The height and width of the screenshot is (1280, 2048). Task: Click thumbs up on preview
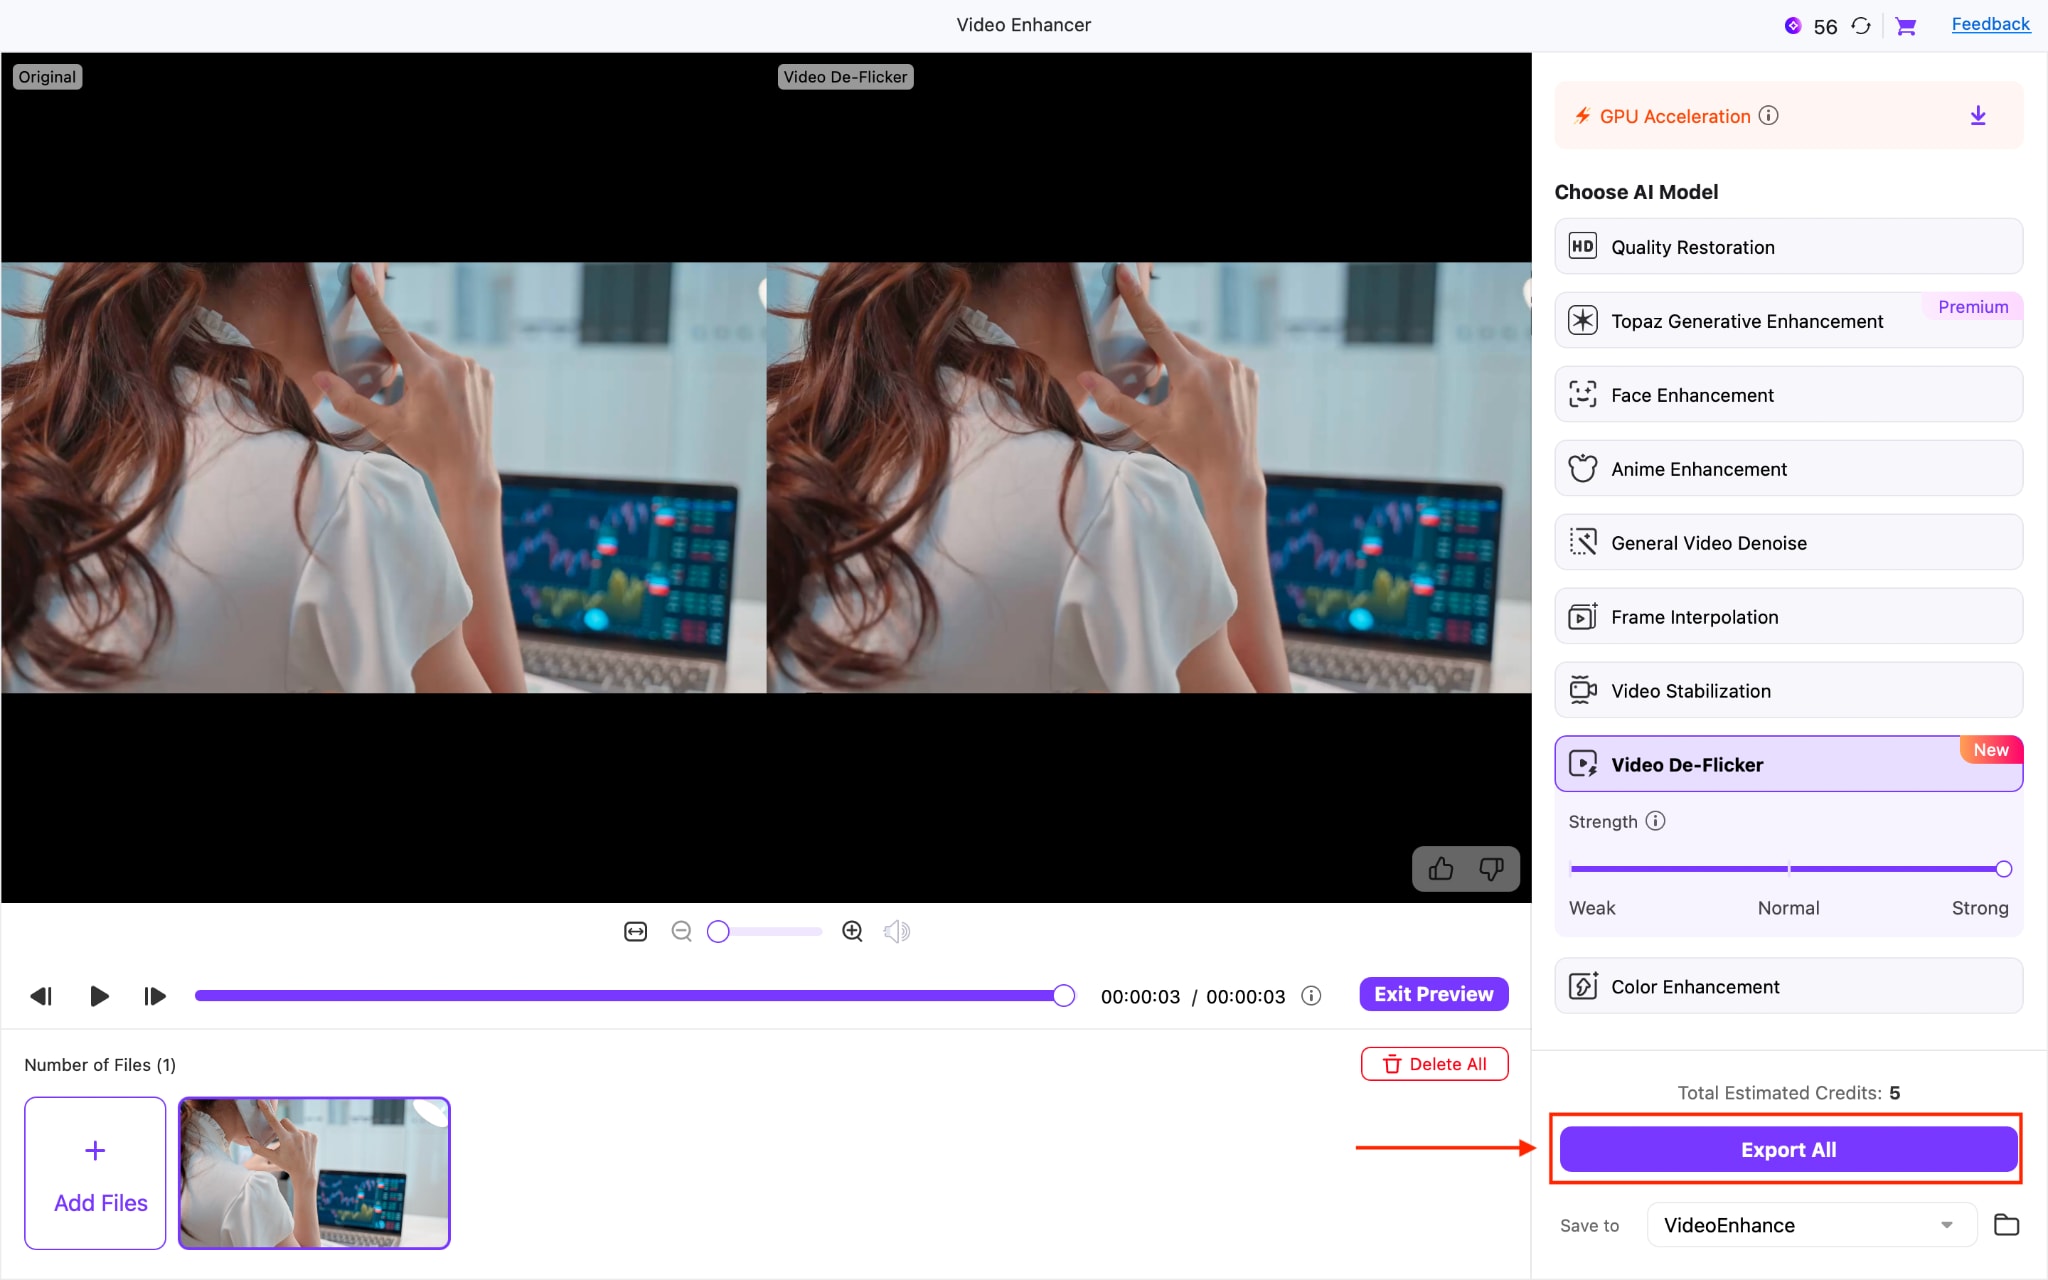(x=1441, y=869)
